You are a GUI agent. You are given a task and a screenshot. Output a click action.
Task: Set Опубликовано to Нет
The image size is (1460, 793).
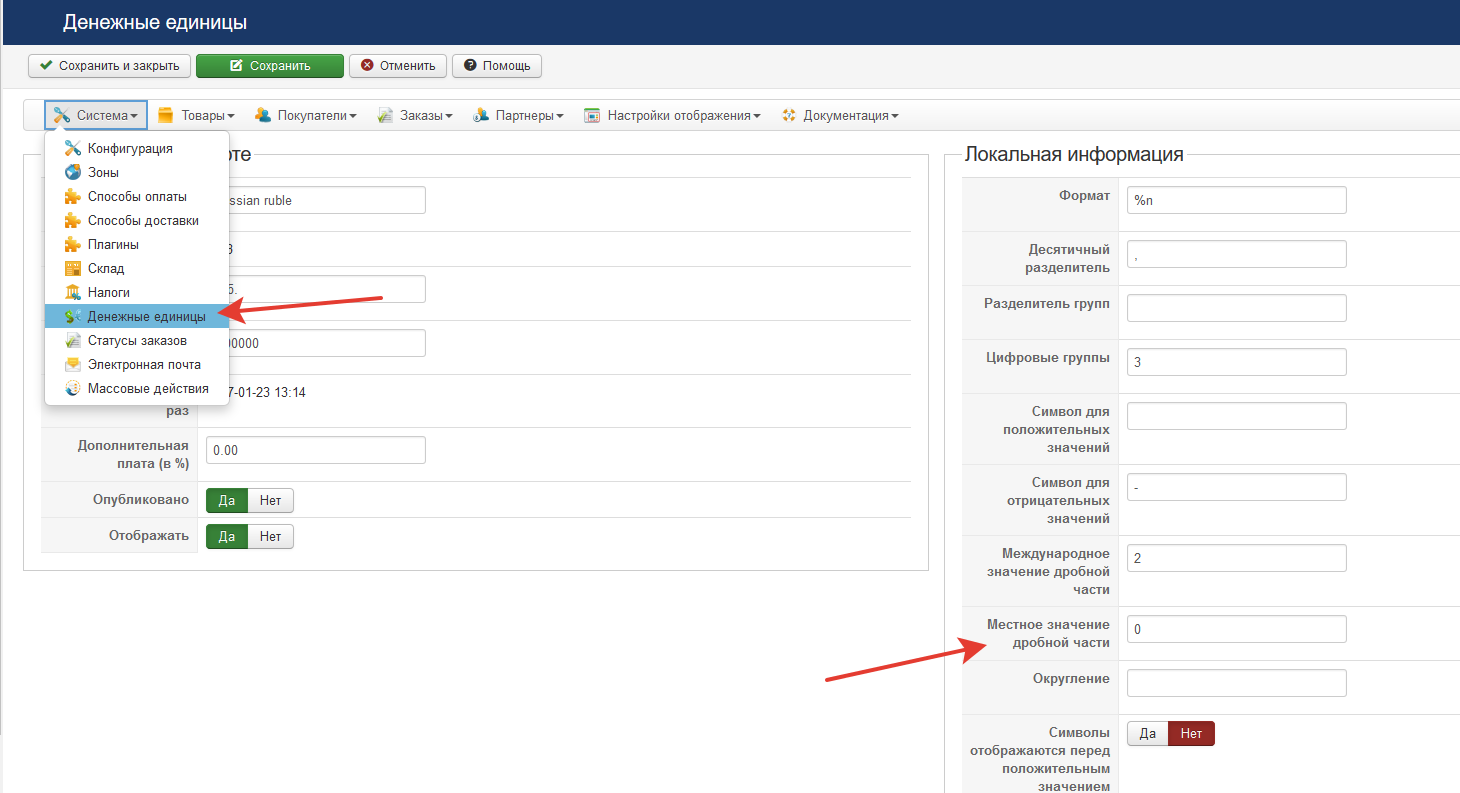[270, 500]
